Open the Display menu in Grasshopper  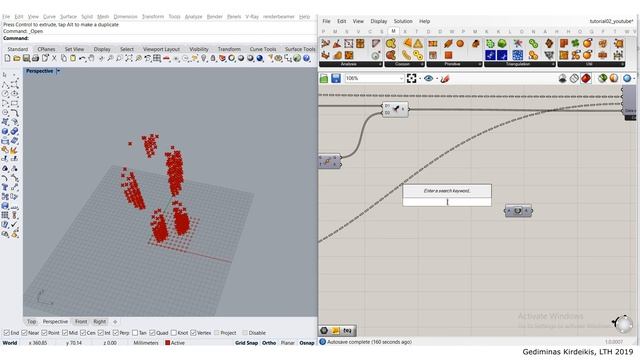coord(378,21)
